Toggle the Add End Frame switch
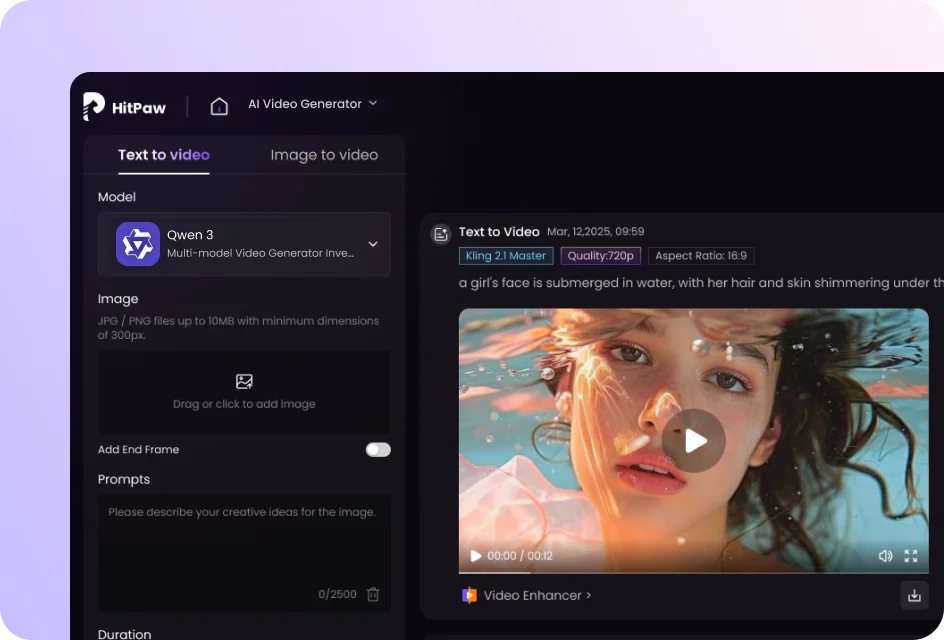944x640 pixels. coord(378,450)
